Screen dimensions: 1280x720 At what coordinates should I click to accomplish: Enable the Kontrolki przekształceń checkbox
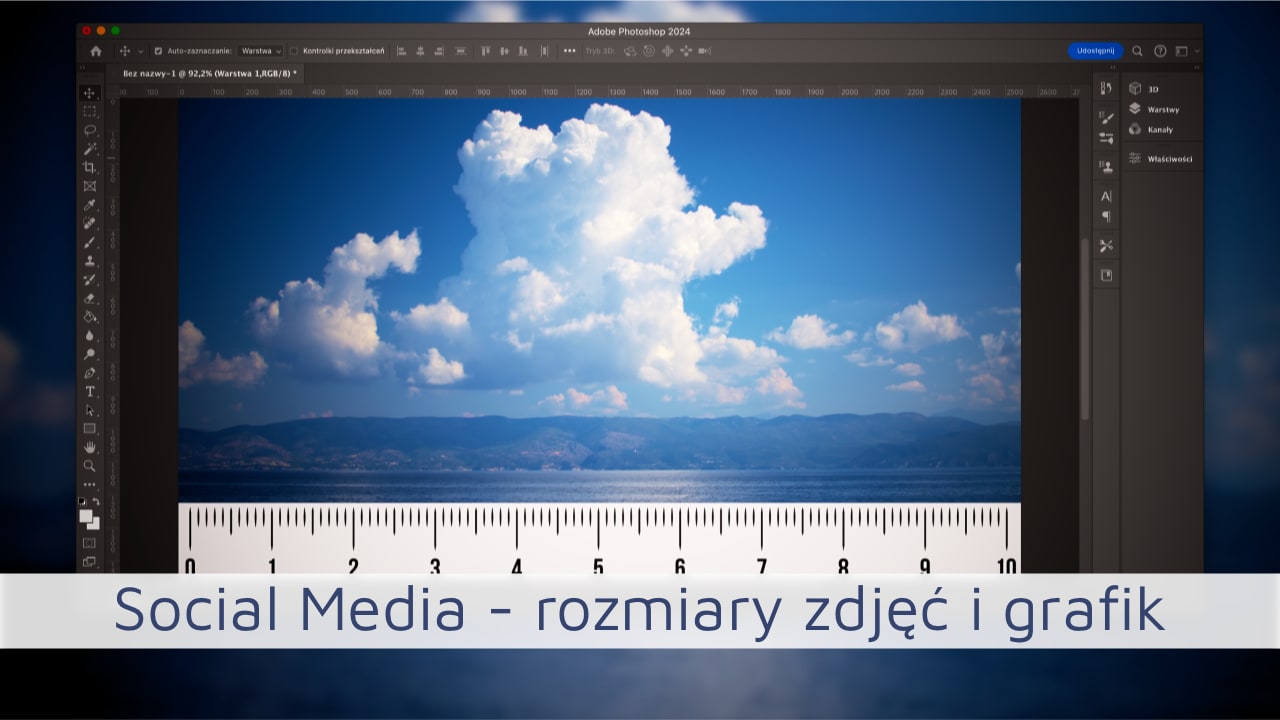tap(294, 51)
